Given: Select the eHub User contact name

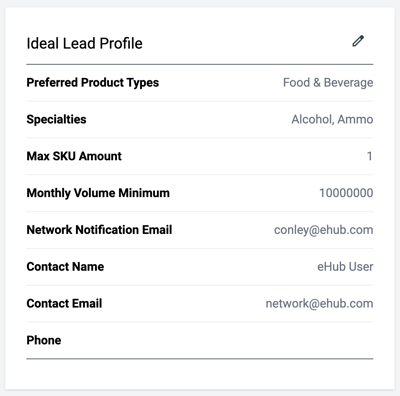Looking at the screenshot, I should 345,267.
